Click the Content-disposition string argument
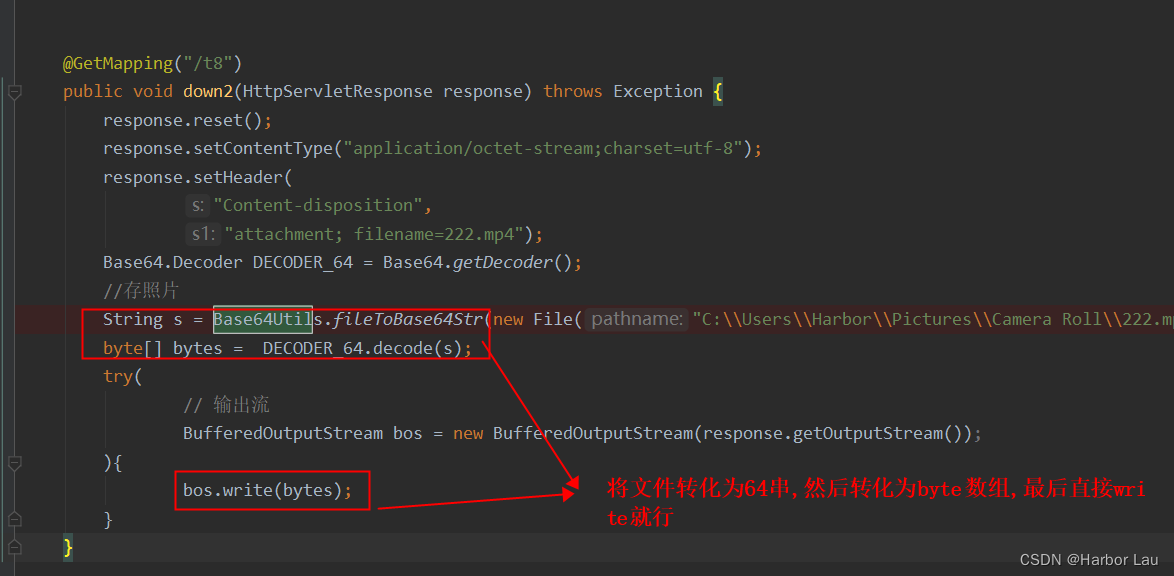 tap(318, 204)
